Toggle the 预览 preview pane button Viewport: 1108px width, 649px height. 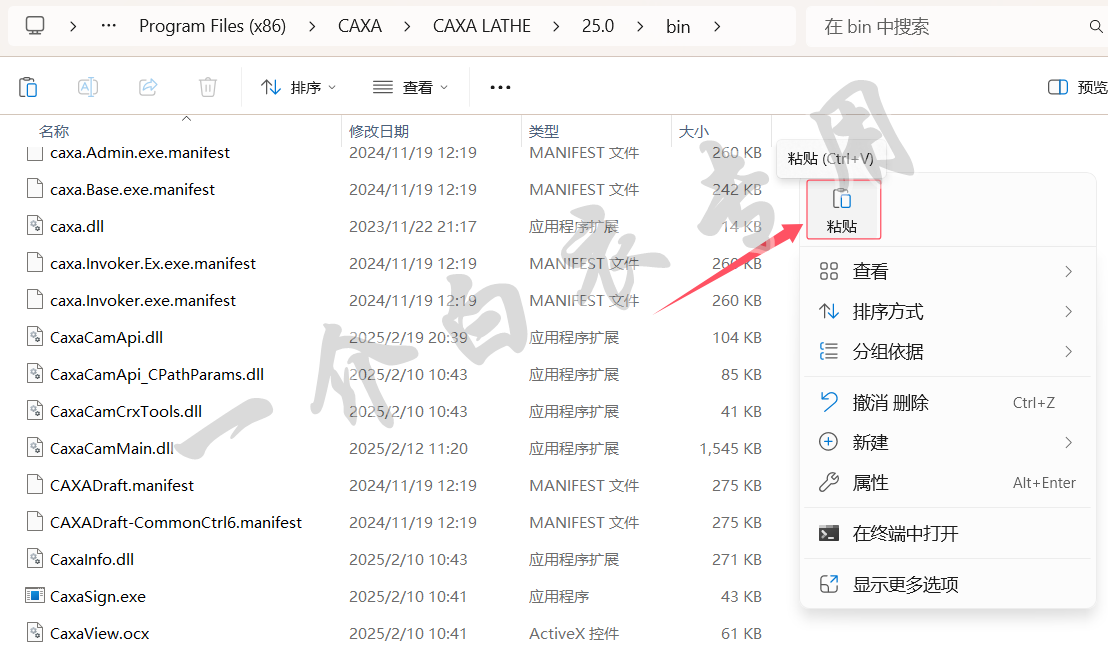pyautogui.click(x=1078, y=87)
